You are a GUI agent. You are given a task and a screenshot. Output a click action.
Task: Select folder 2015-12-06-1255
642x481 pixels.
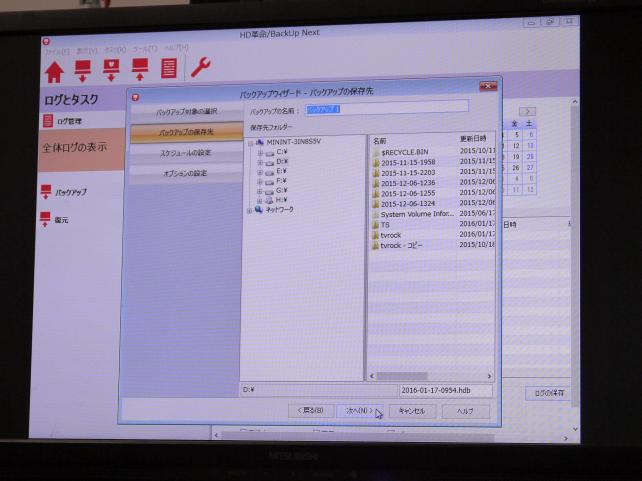408,193
